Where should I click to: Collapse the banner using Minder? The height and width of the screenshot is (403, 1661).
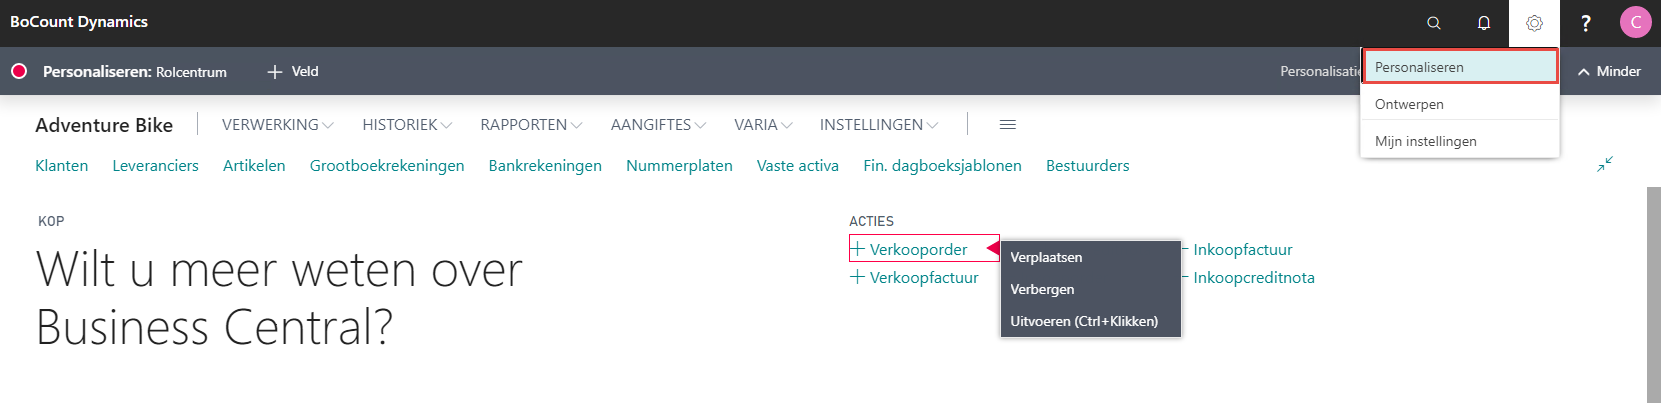1609,71
